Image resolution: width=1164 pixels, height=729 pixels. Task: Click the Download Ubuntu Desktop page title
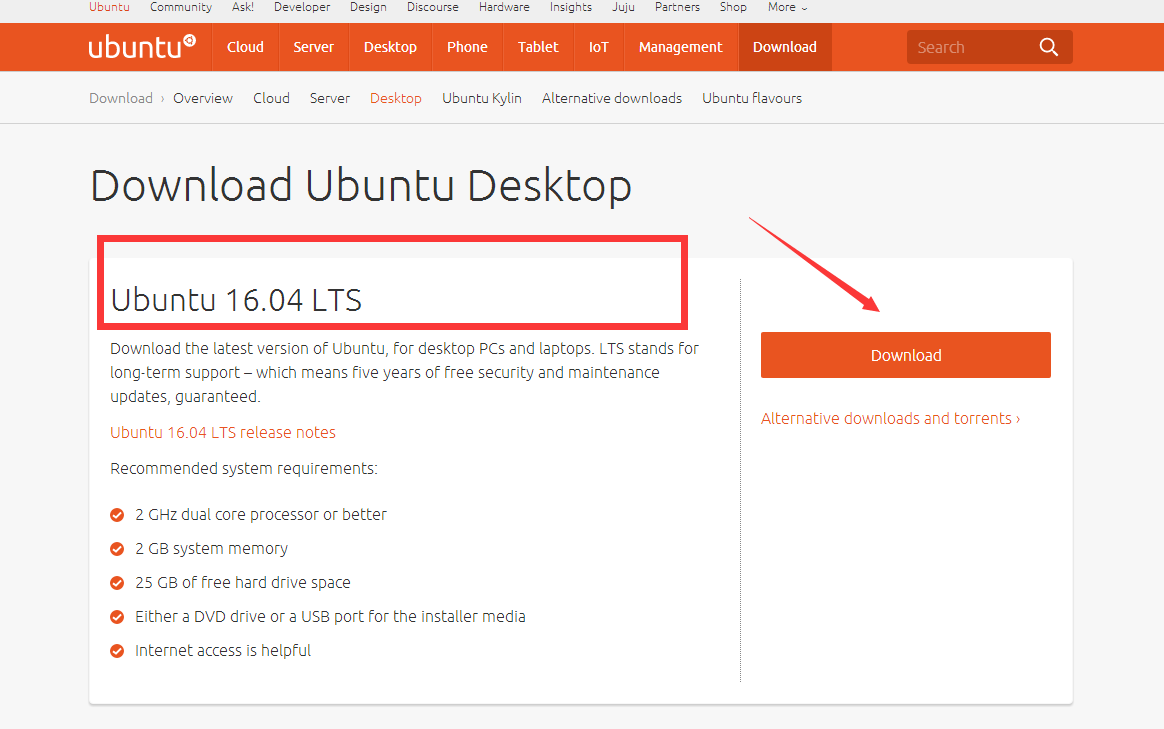coord(361,186)
